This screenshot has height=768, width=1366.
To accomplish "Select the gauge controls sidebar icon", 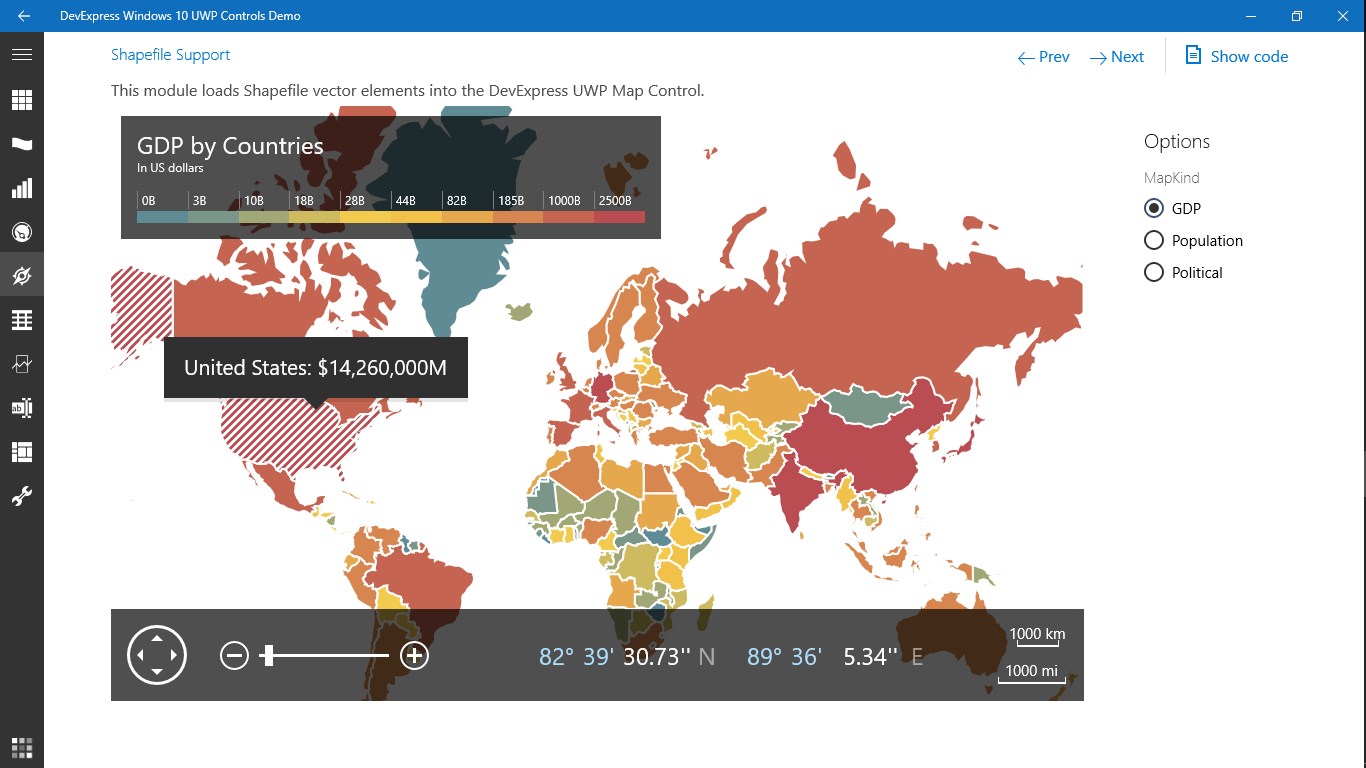I will [22, 232].
